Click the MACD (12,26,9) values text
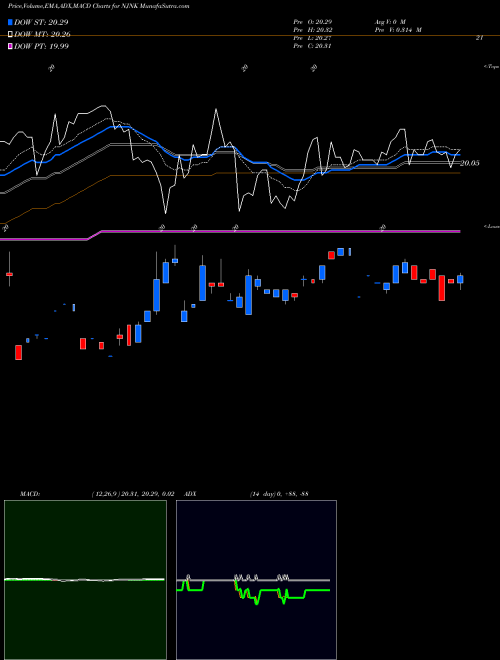The height and width of the screenshot is (660, 500). tap(133, 494)
